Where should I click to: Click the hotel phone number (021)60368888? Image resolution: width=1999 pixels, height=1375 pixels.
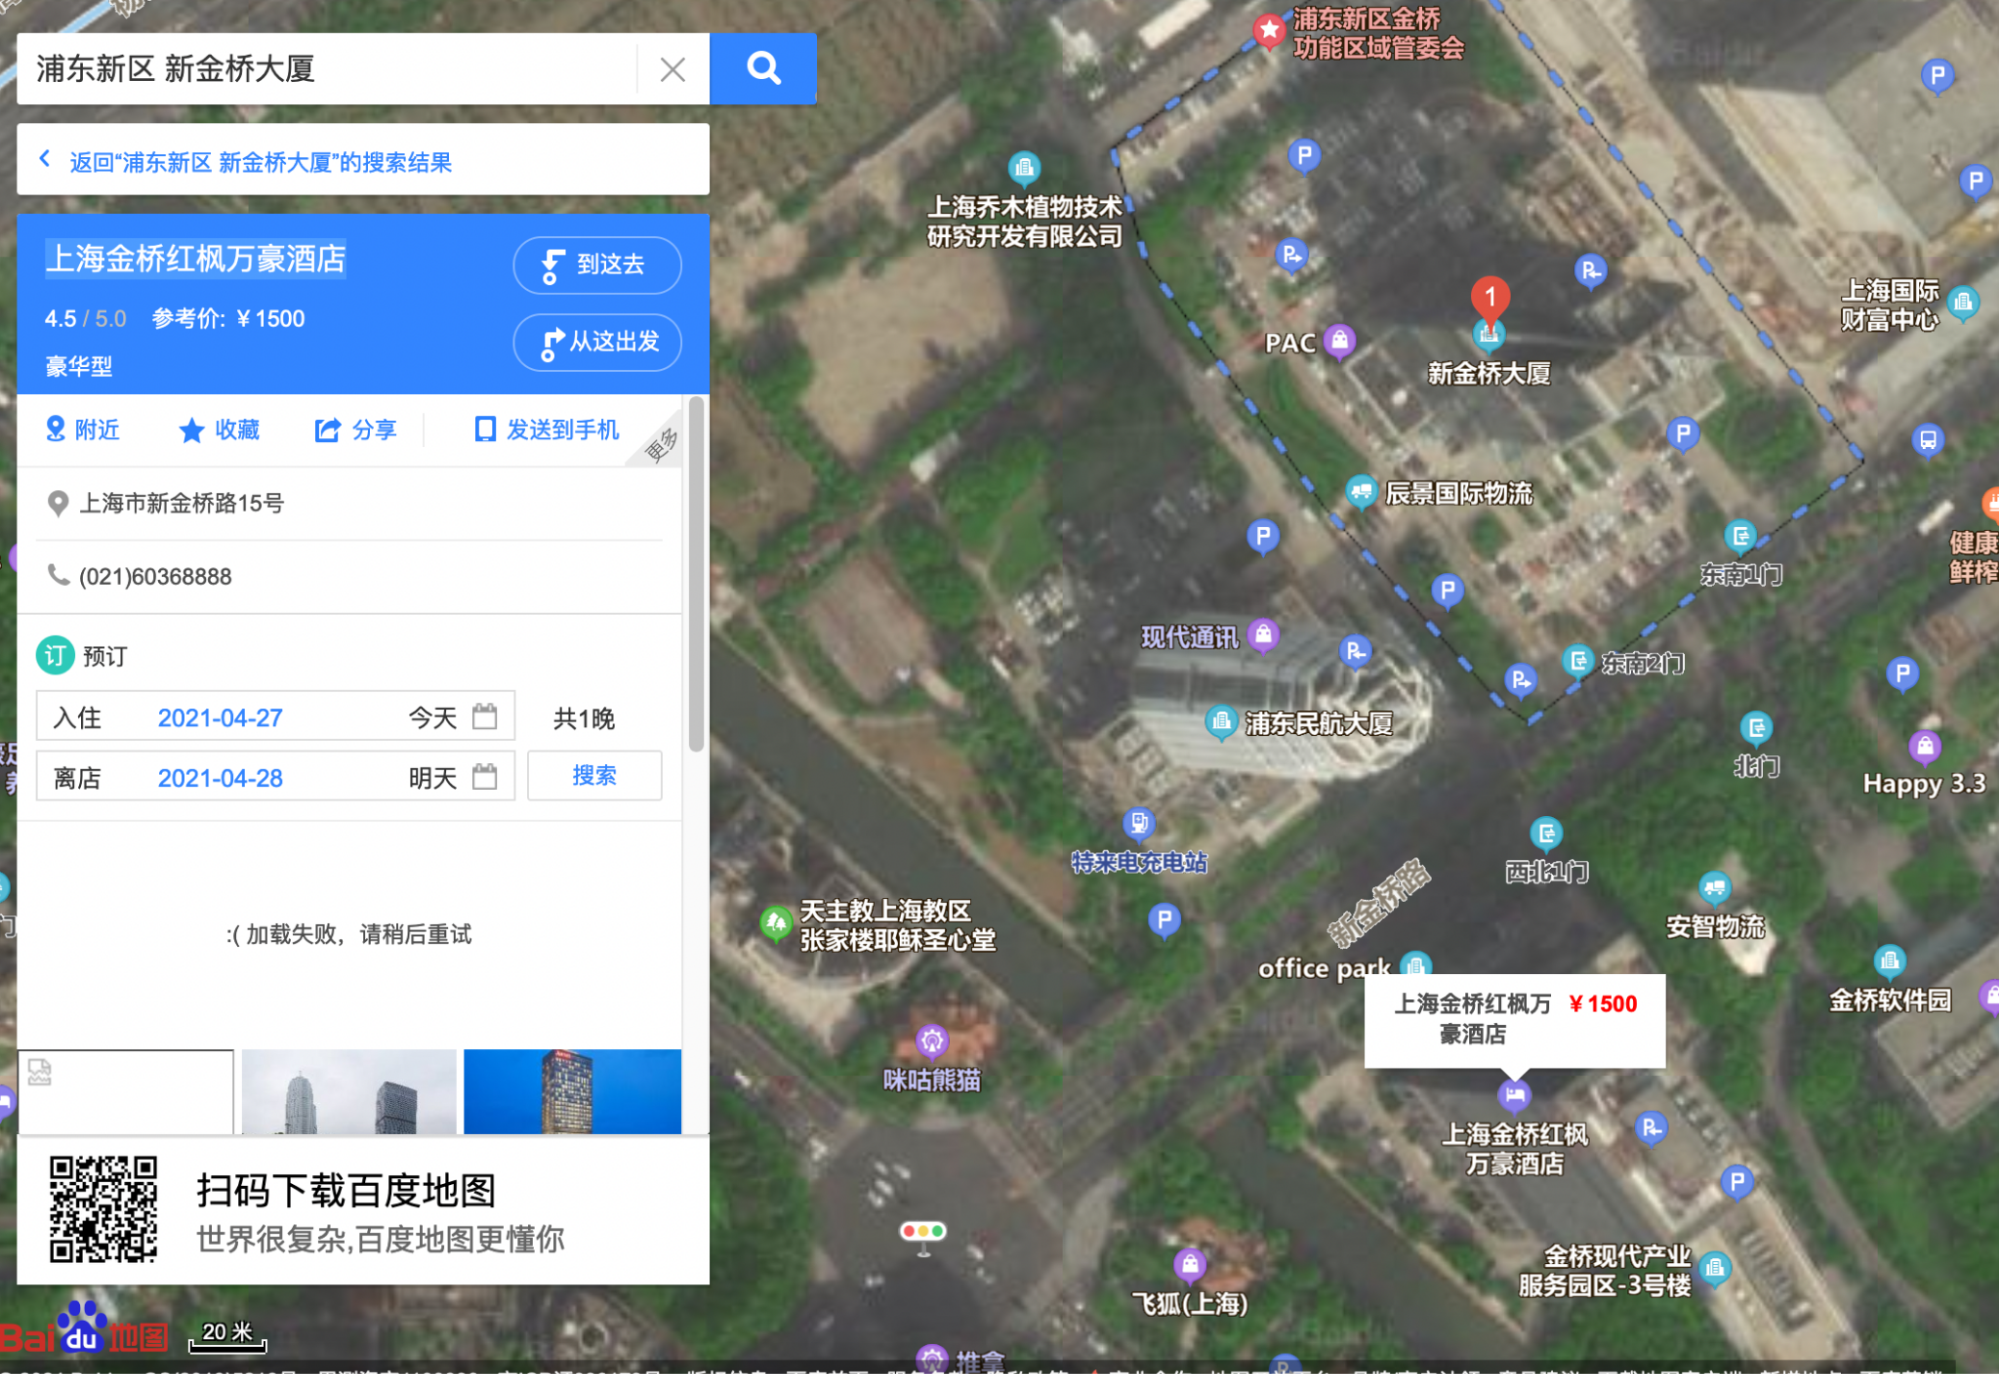tap(155, 577)
